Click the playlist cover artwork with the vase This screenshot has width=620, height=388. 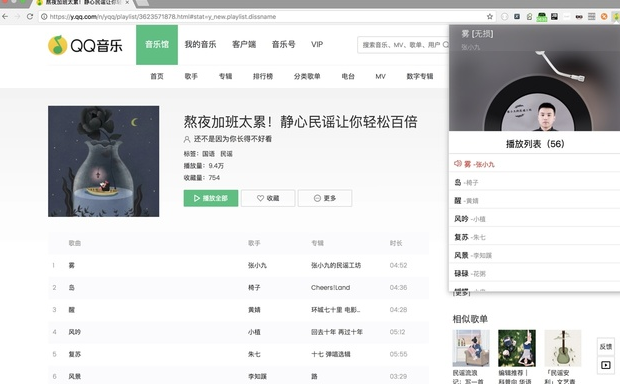coord(104,161)
